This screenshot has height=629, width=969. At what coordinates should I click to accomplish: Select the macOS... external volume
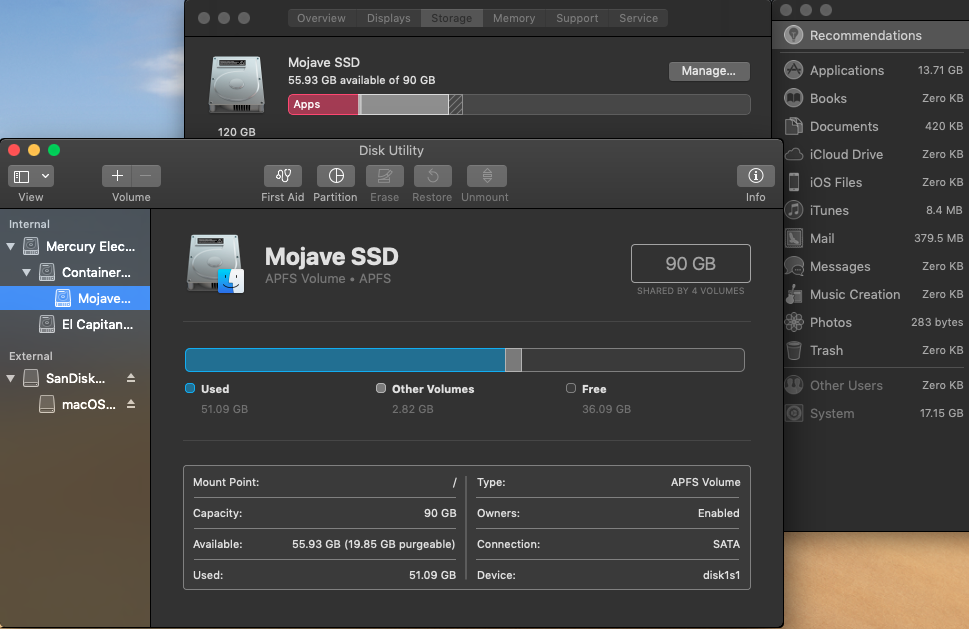tap(75, 405)
